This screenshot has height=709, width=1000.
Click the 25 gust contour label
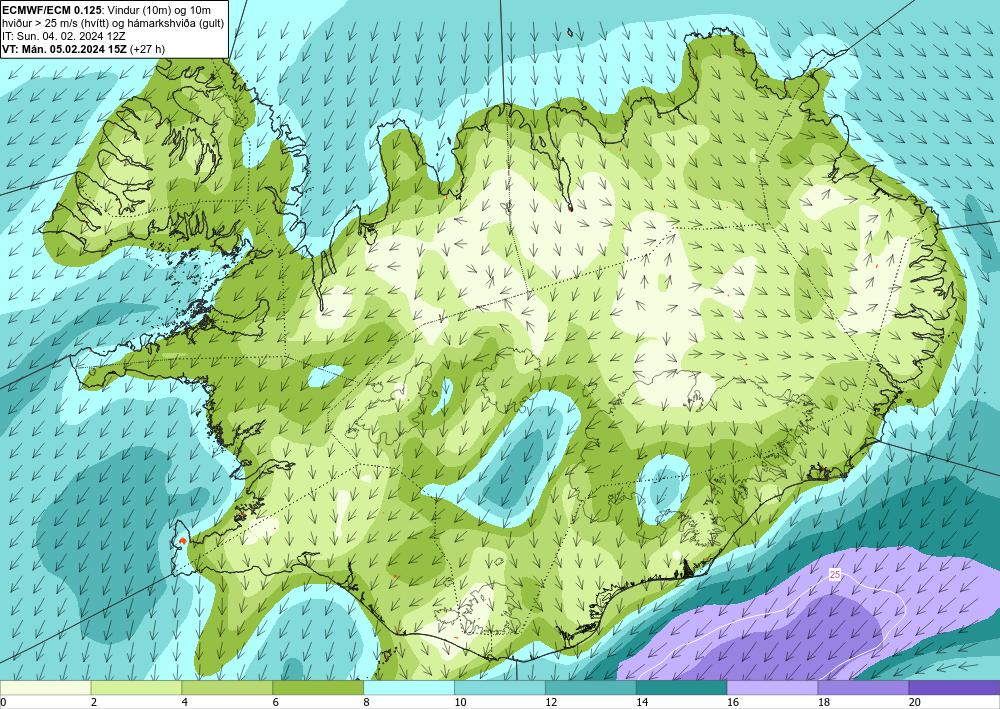click(835, 575)
